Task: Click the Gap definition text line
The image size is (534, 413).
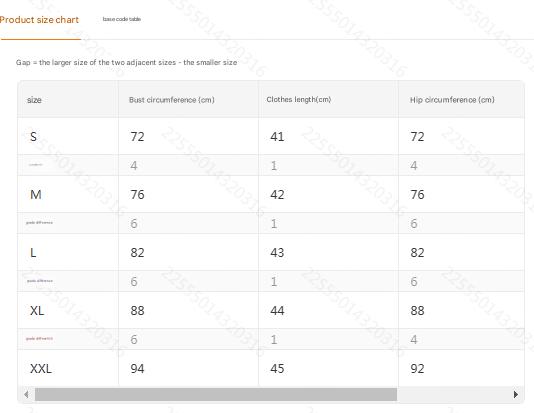Action: click(x=126, y=62)
